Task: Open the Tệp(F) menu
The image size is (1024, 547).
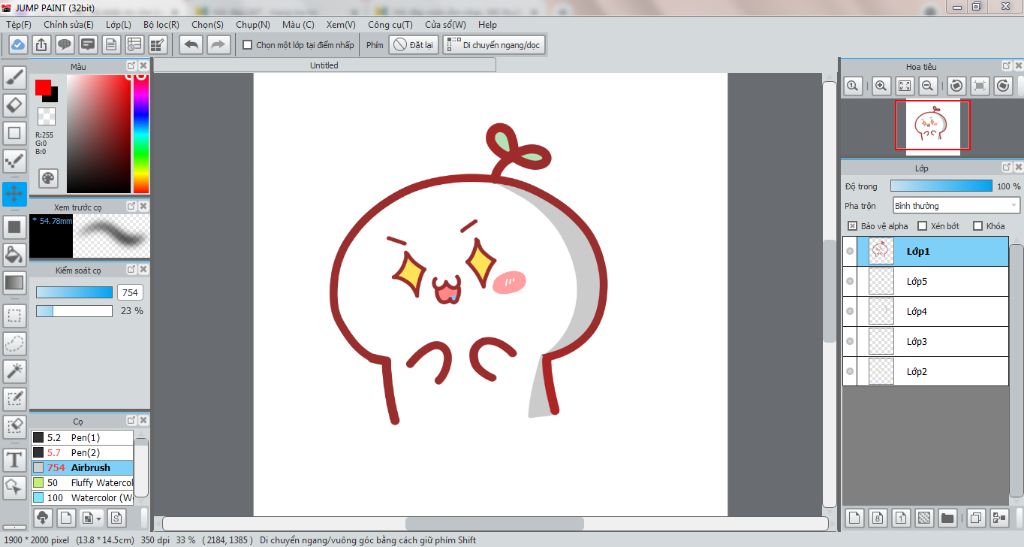Action: tap(18, 24)
